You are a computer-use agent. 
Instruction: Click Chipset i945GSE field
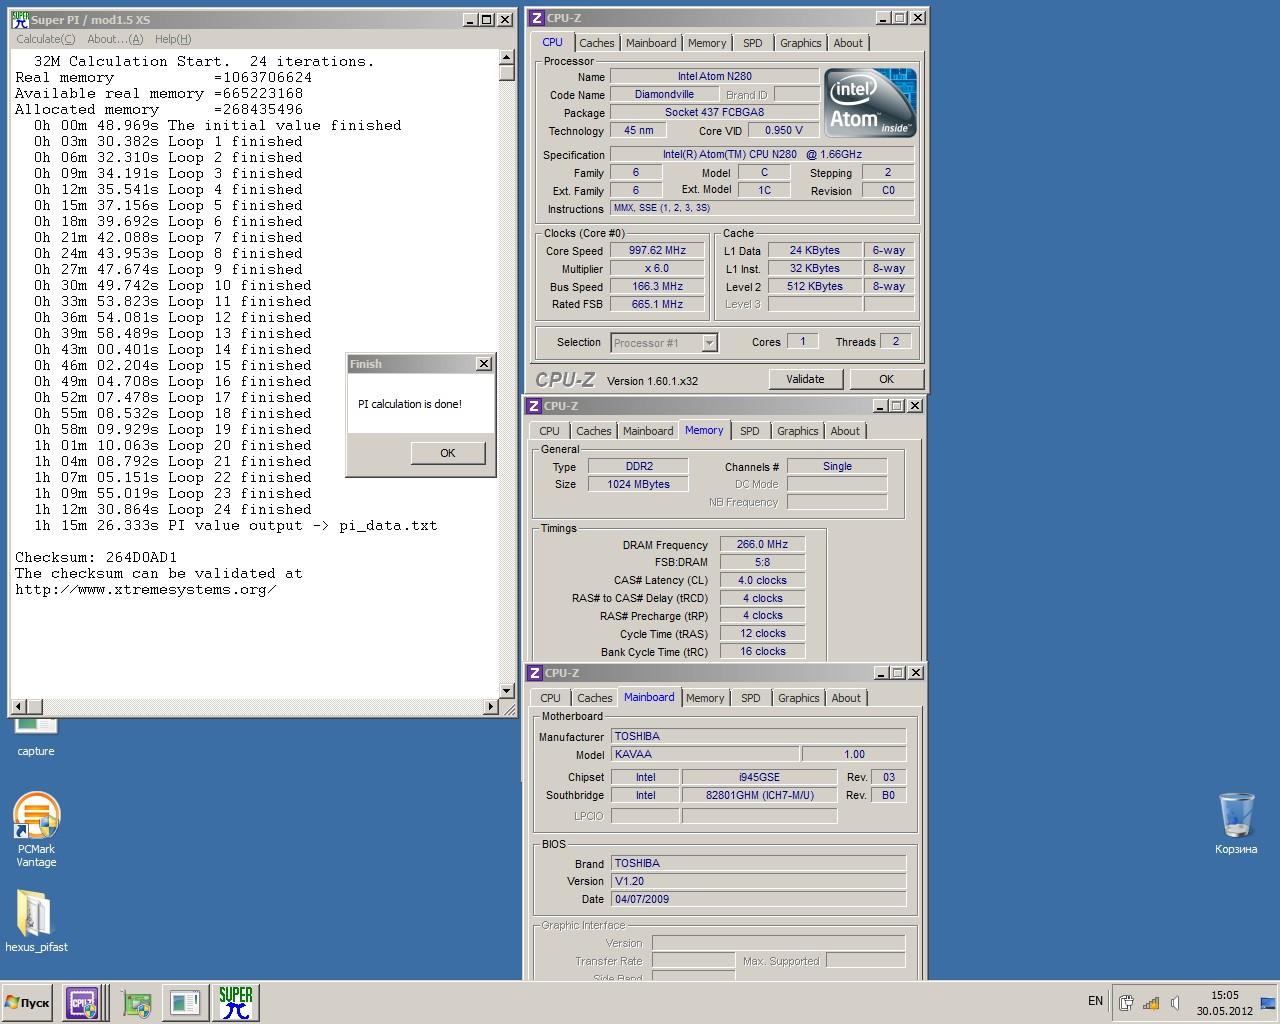click(759, 777)
